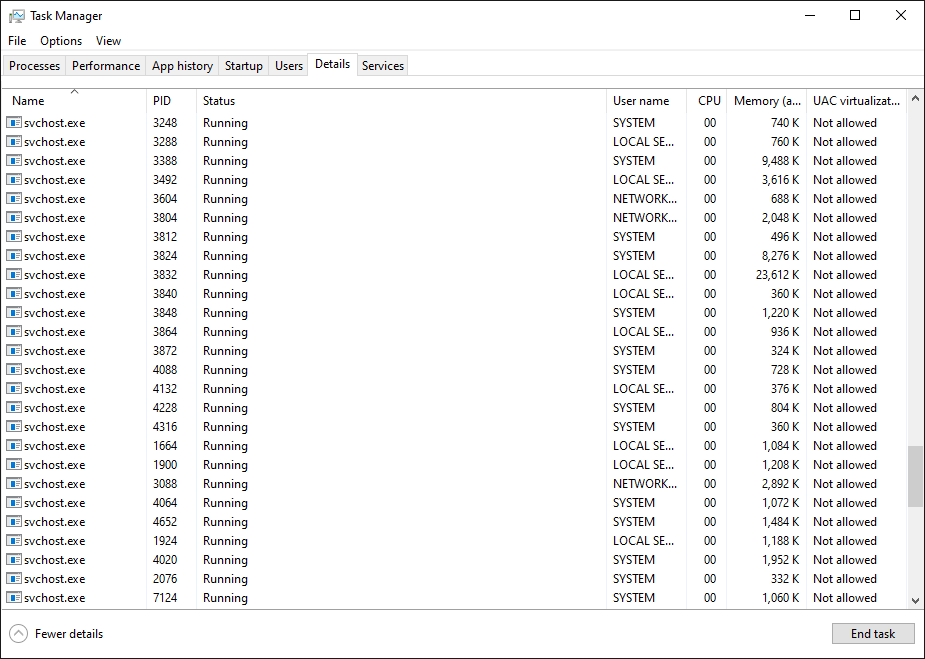The height and width of the screenshot is (659, 925).
Task: Click the memory value 1,952 K
Action: pyautogui.click(x=780, y=560)
